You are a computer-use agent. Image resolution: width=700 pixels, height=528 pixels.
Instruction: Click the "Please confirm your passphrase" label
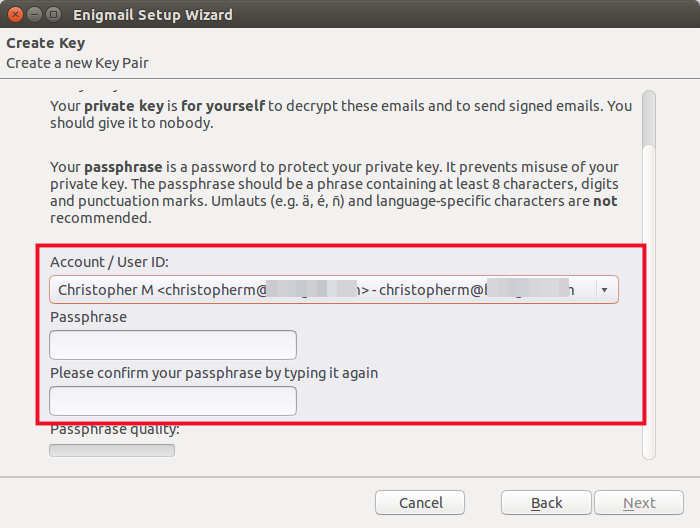click(214, 373)
